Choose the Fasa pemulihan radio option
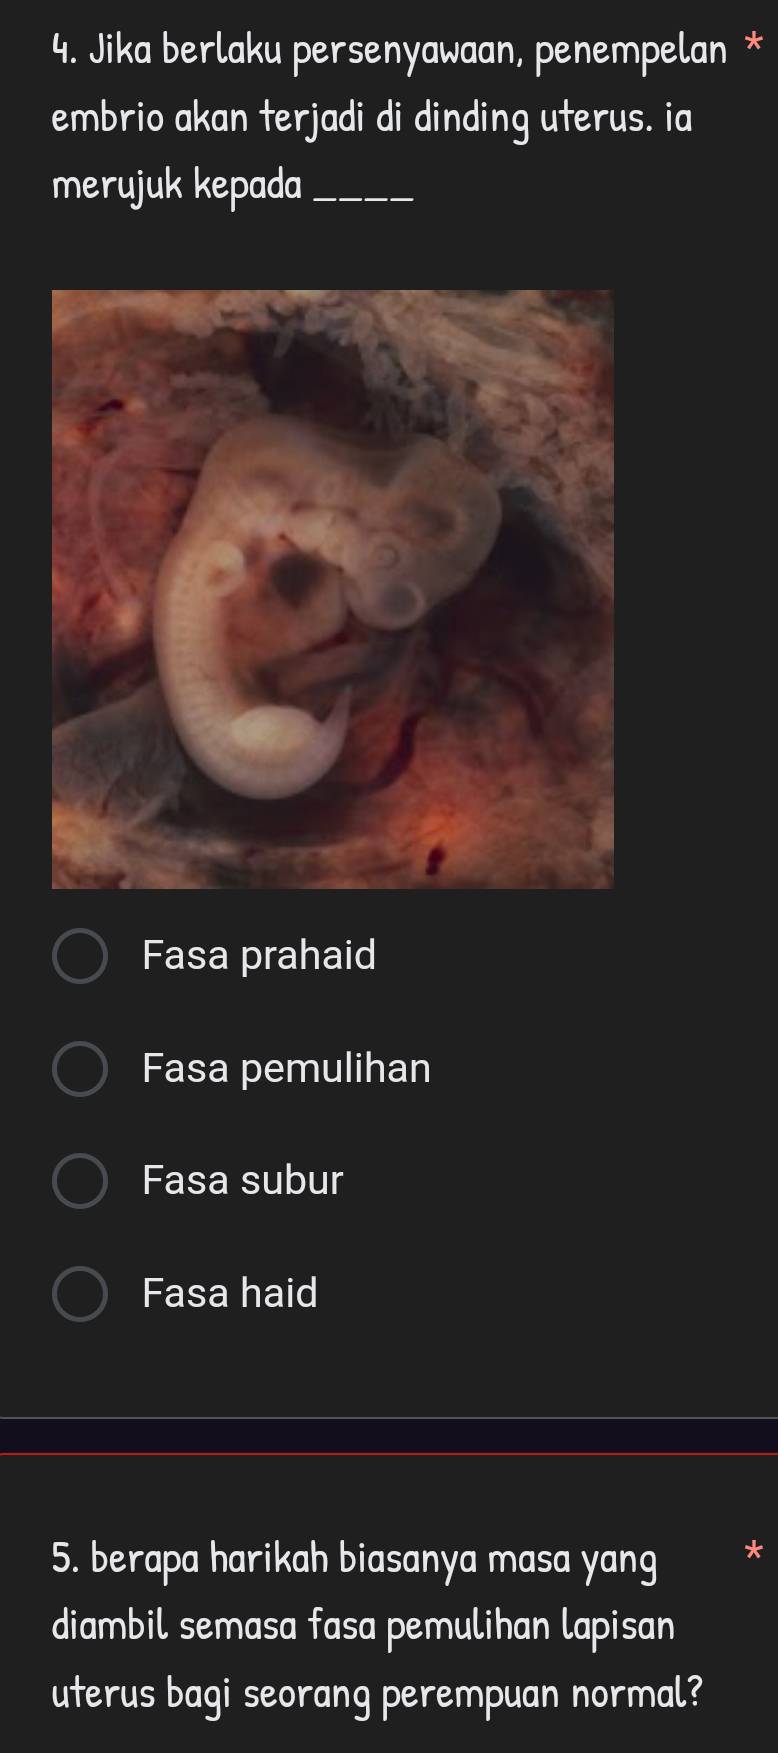Image resolution: width=778 pixels, height=1753 pixels. pyautogui.click(x=79, y=1069)
